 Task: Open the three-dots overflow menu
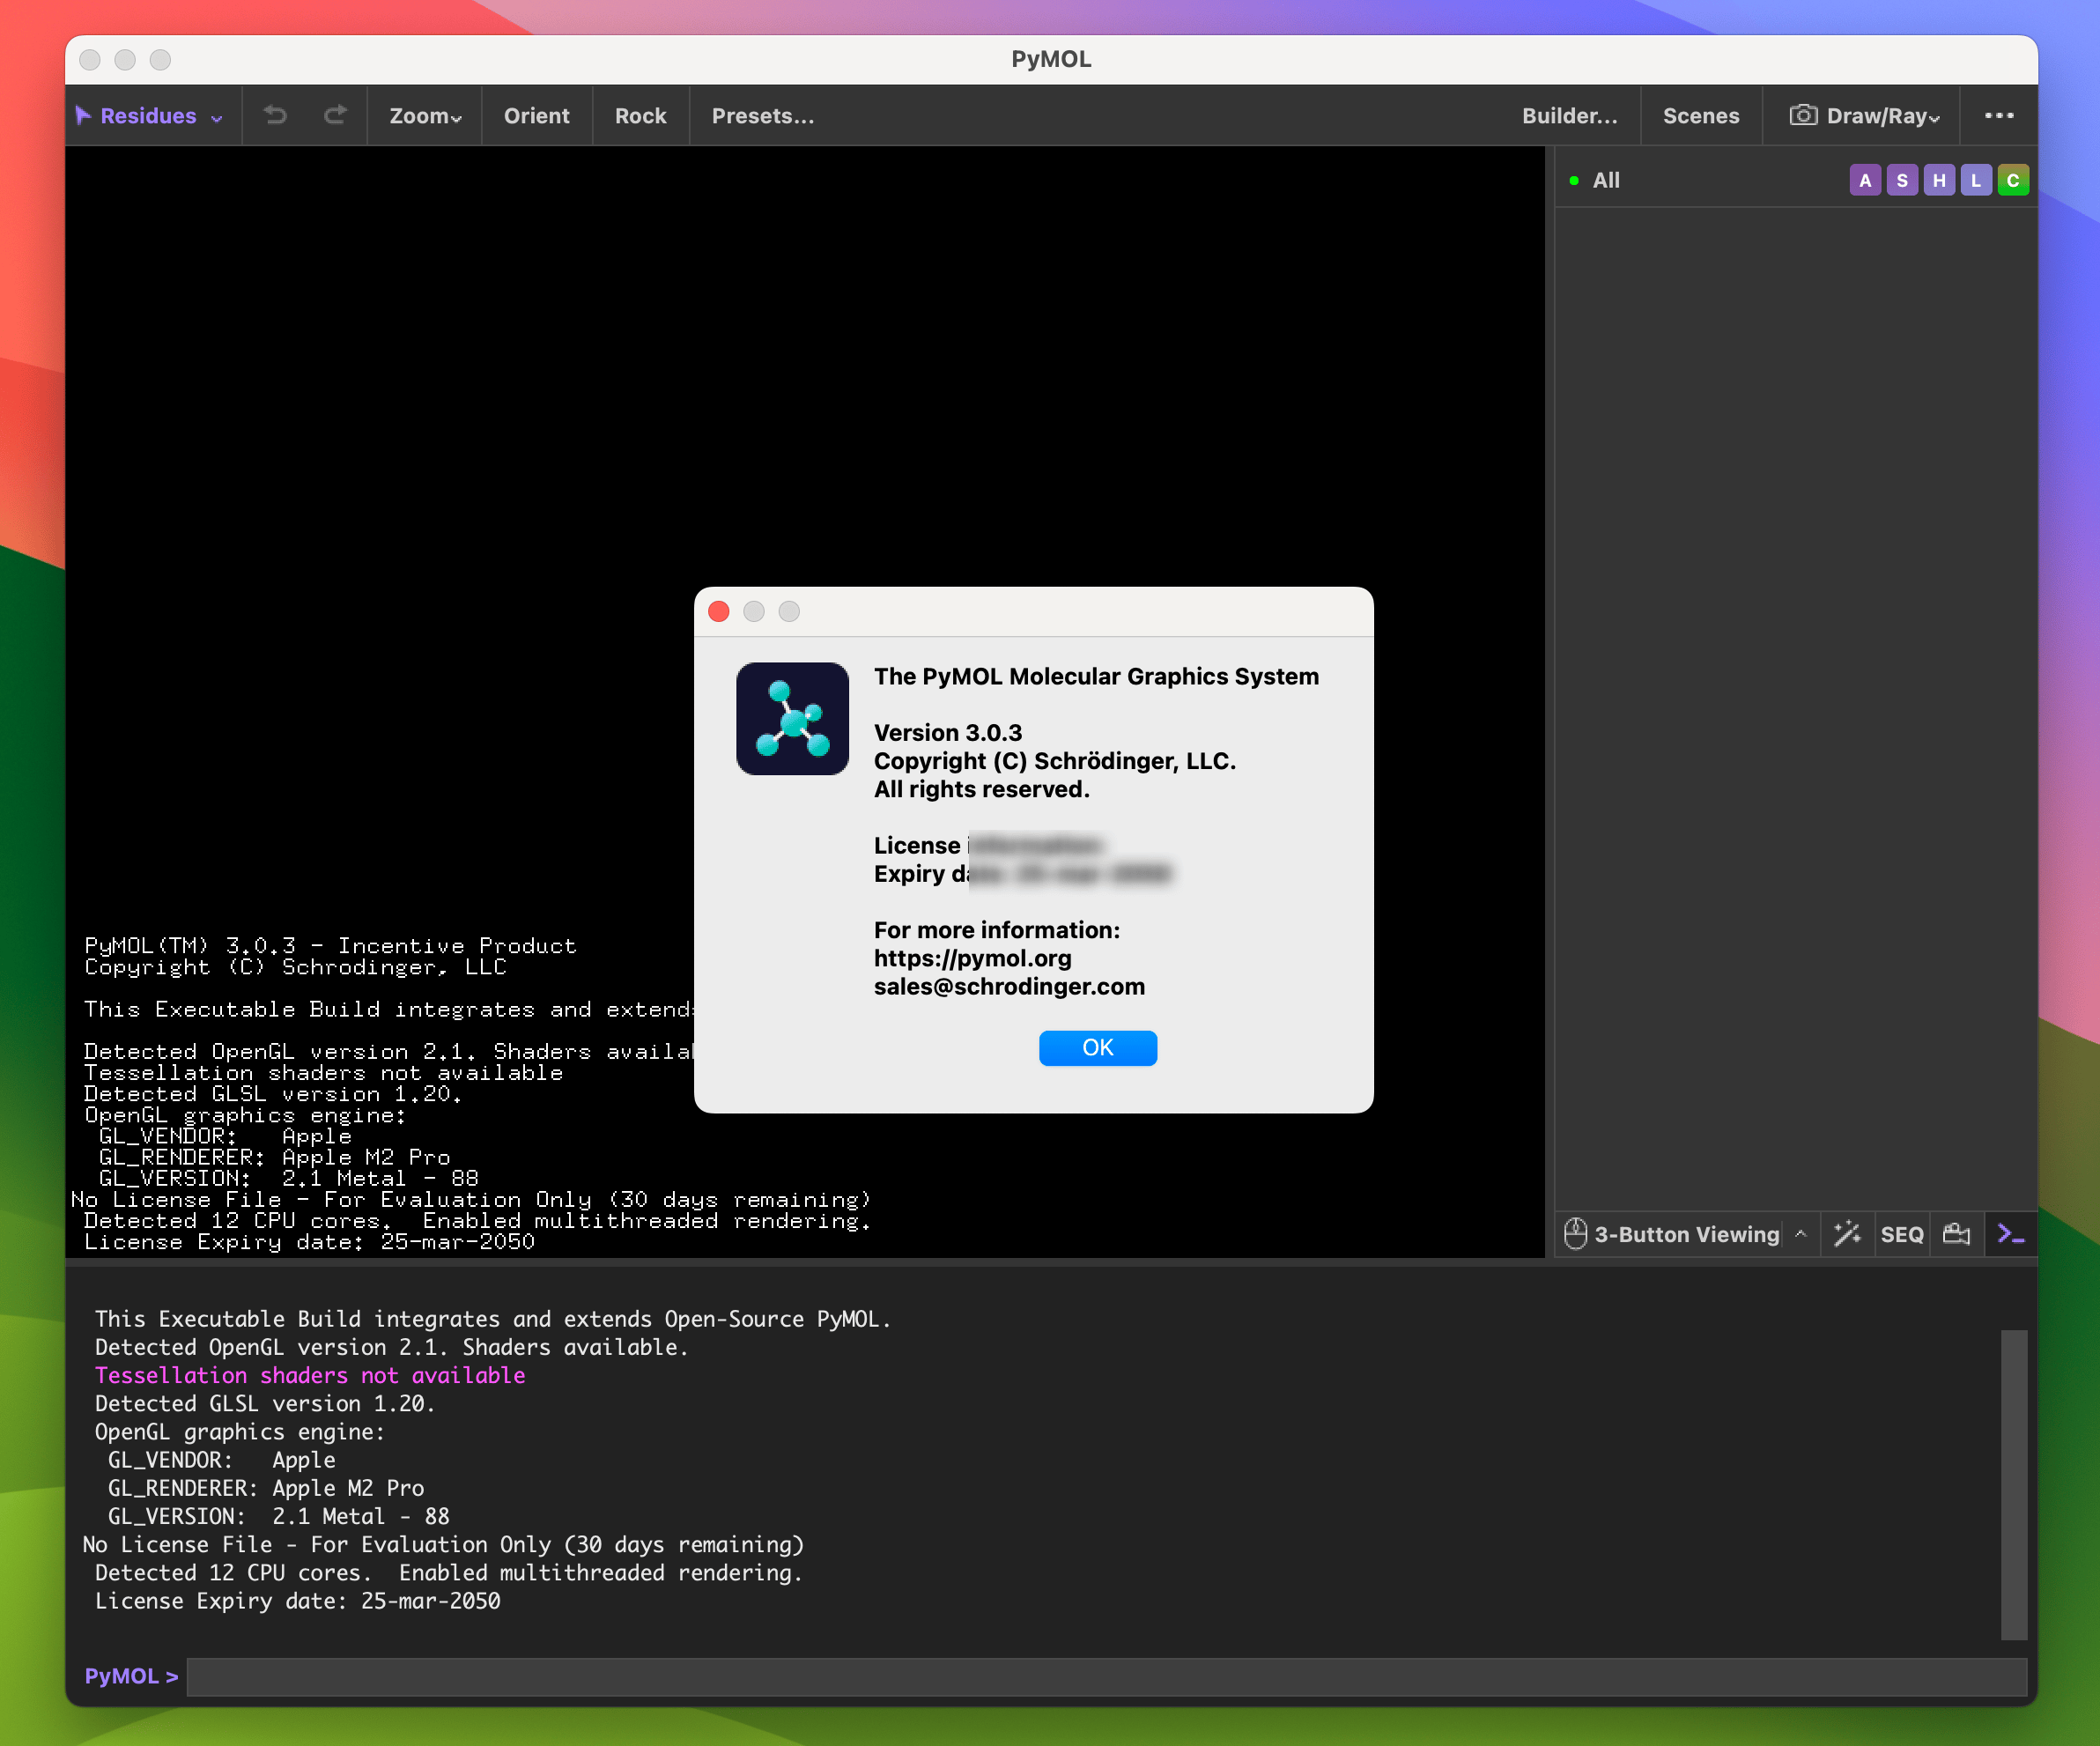1998,115
